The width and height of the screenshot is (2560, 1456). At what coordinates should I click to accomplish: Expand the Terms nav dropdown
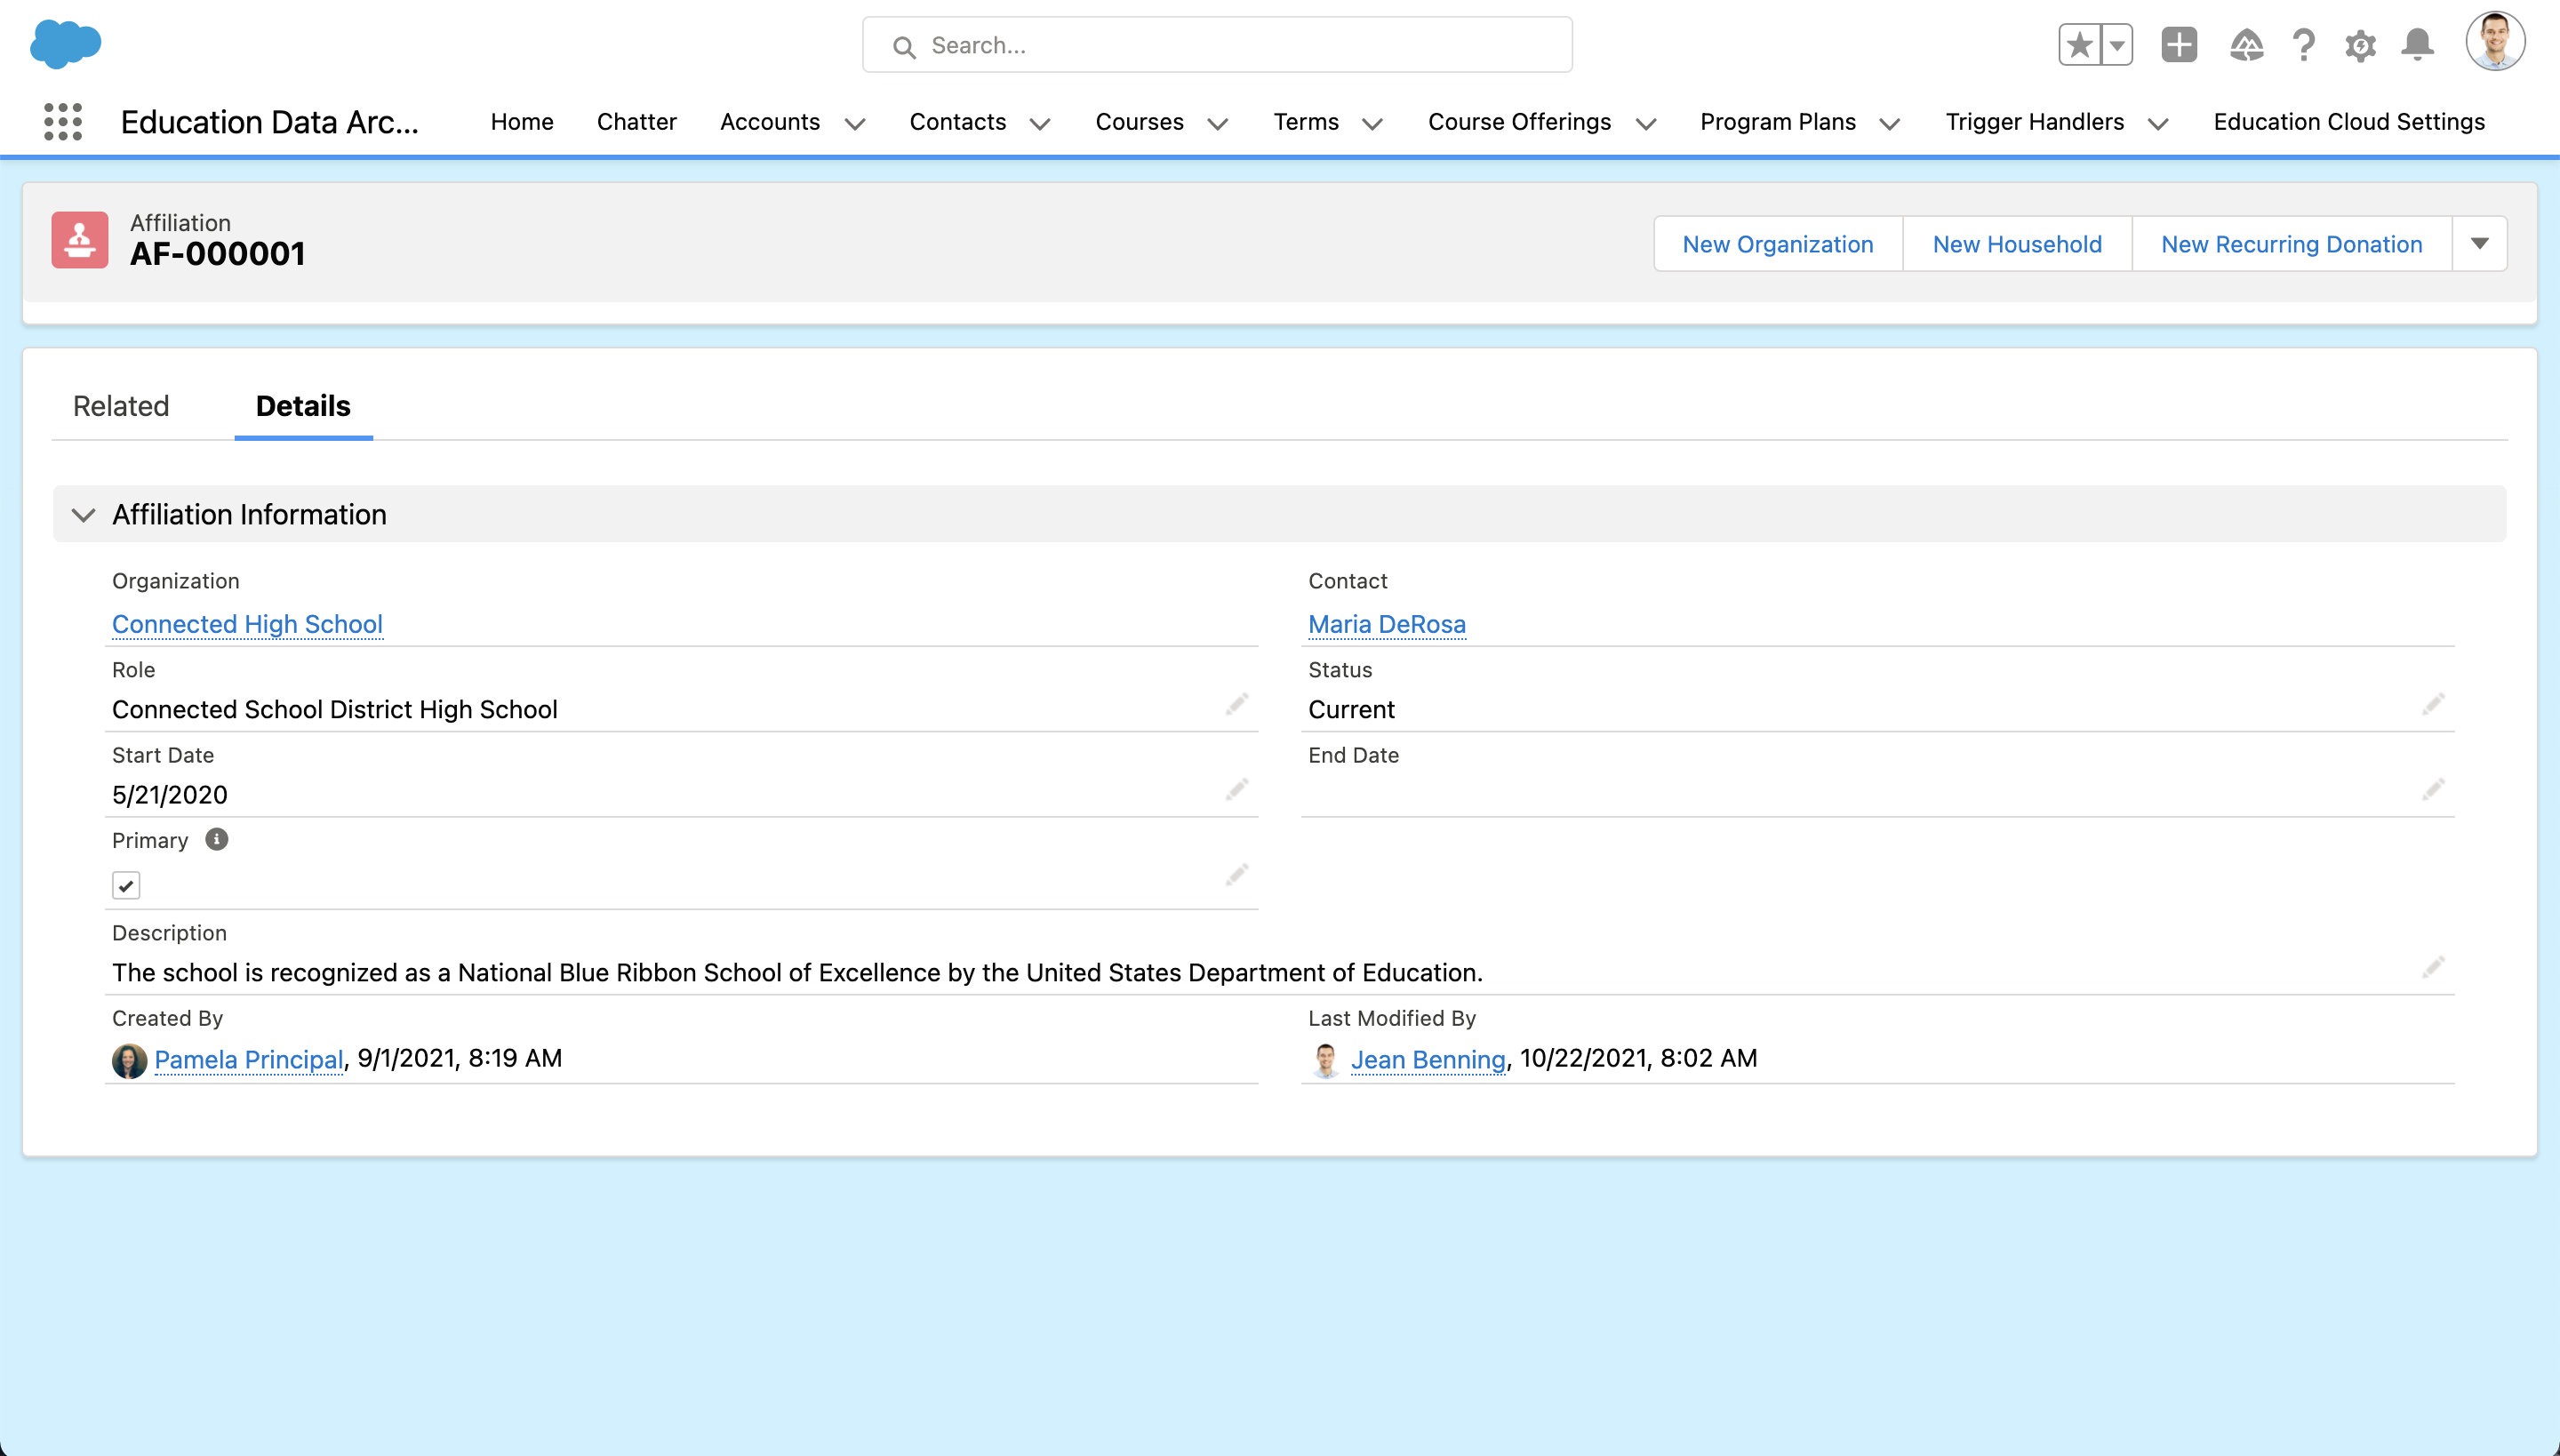1373,123
